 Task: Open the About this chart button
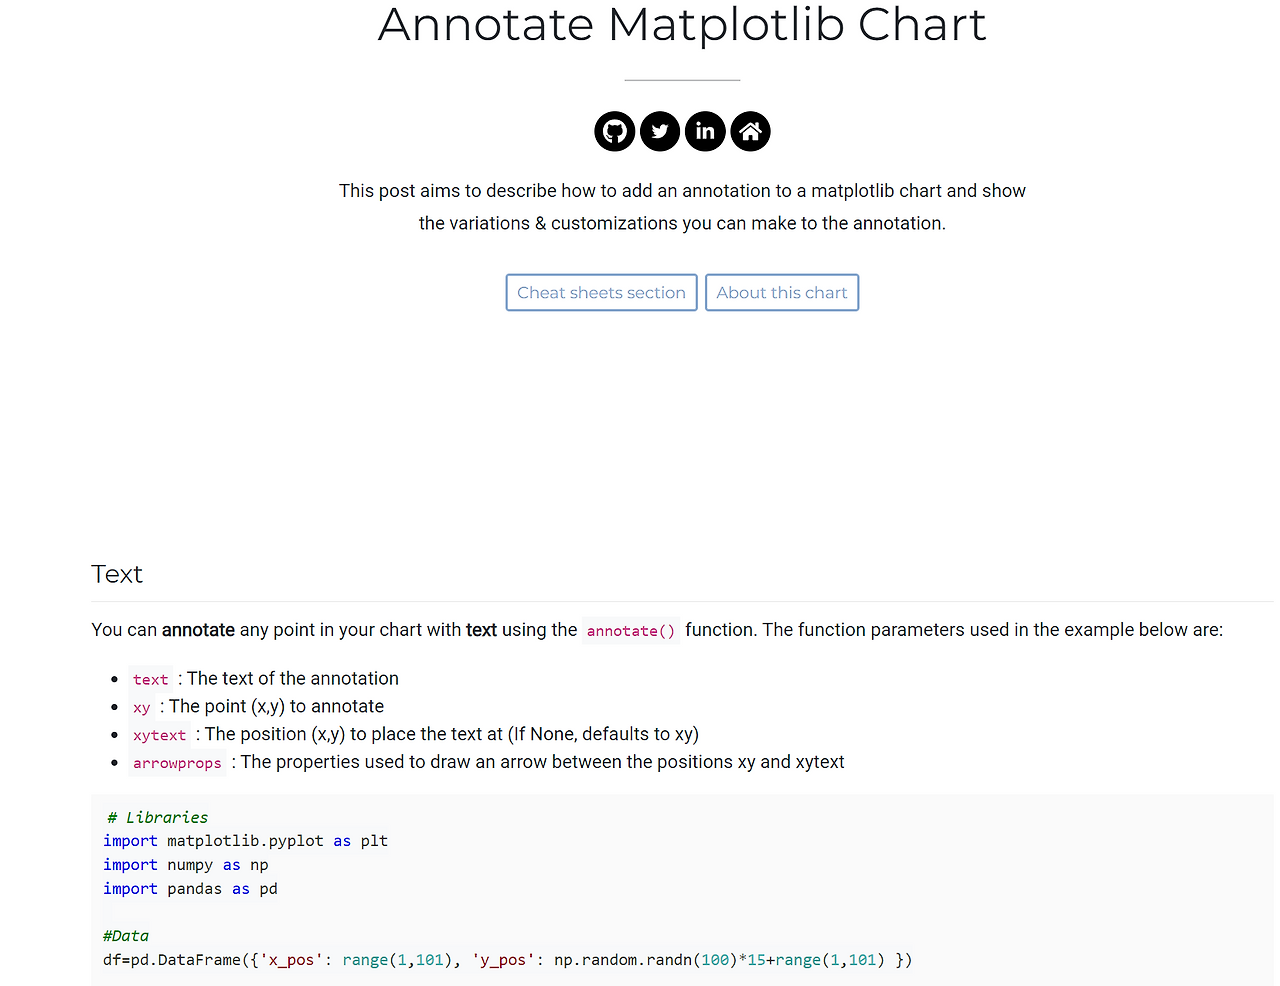(782, 293)
